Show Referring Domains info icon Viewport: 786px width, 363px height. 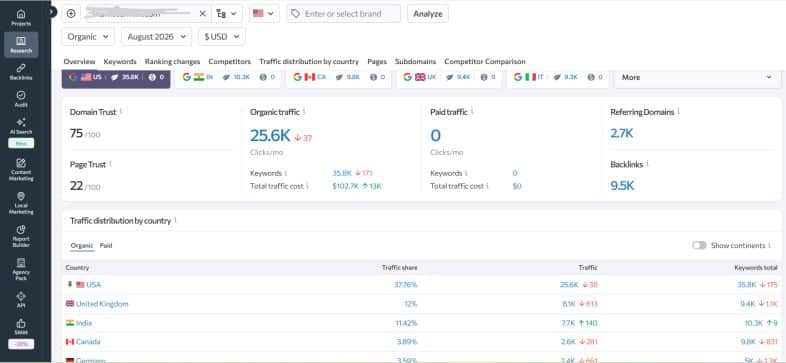[678, 111]
